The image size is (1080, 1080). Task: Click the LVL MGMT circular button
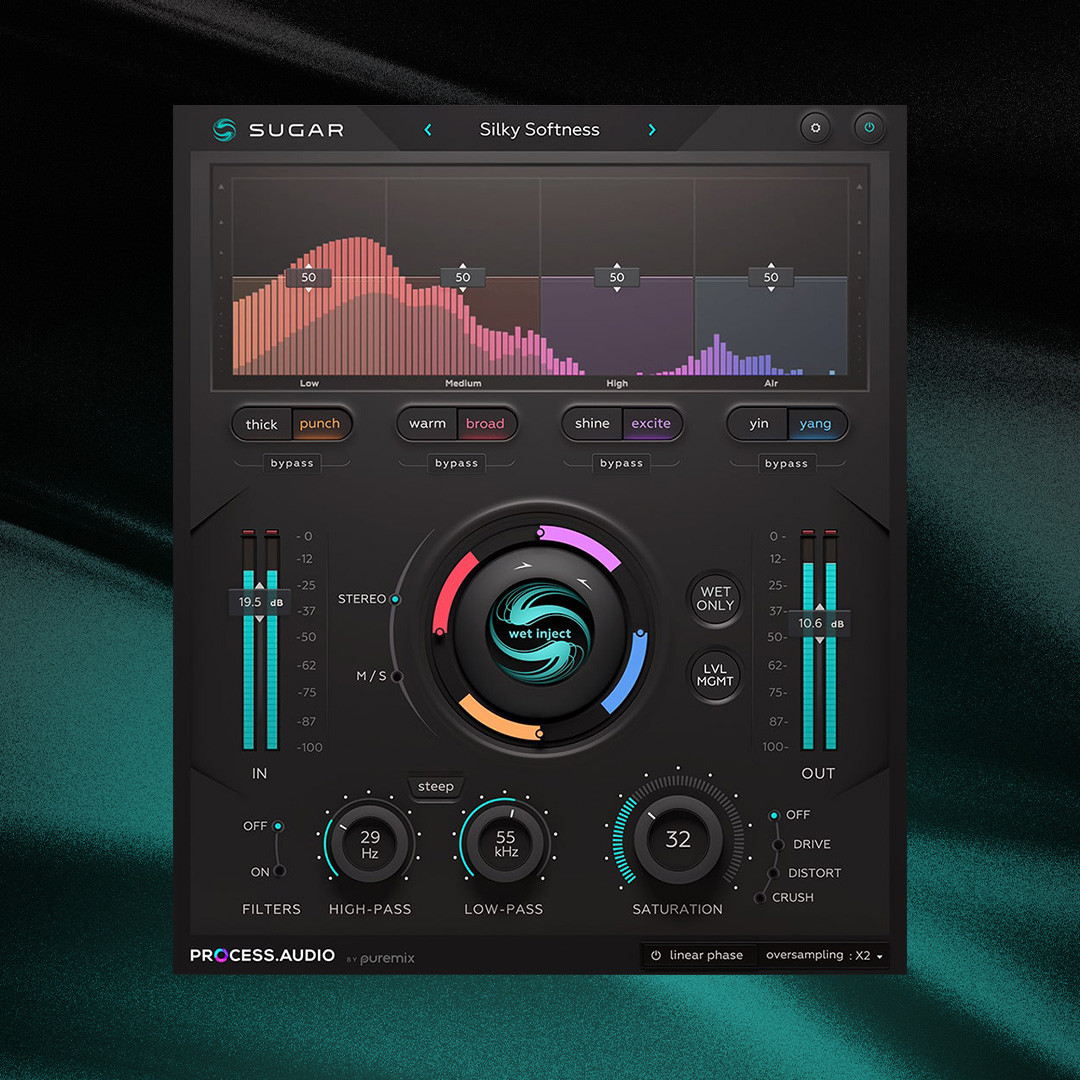pos(714,676)
